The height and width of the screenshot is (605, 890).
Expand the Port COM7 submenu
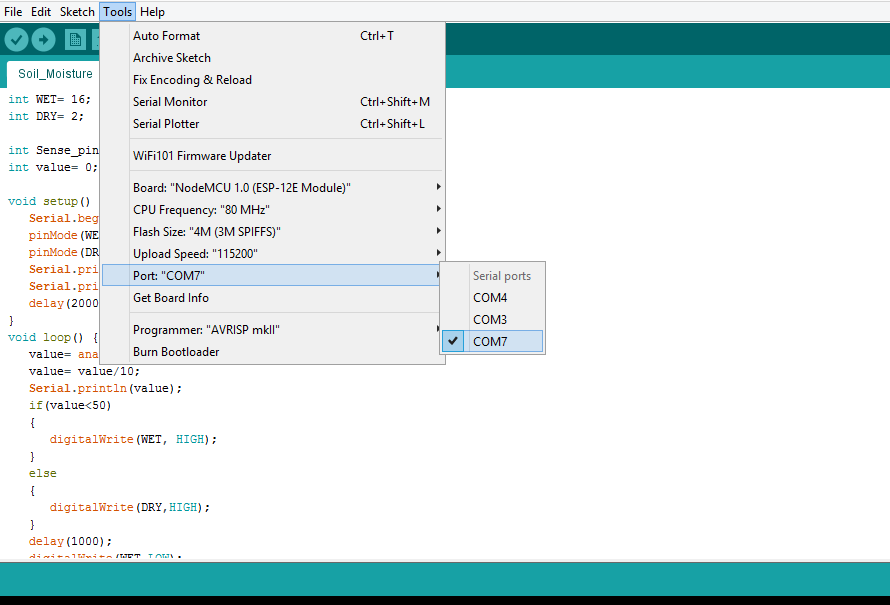point(272,275)
